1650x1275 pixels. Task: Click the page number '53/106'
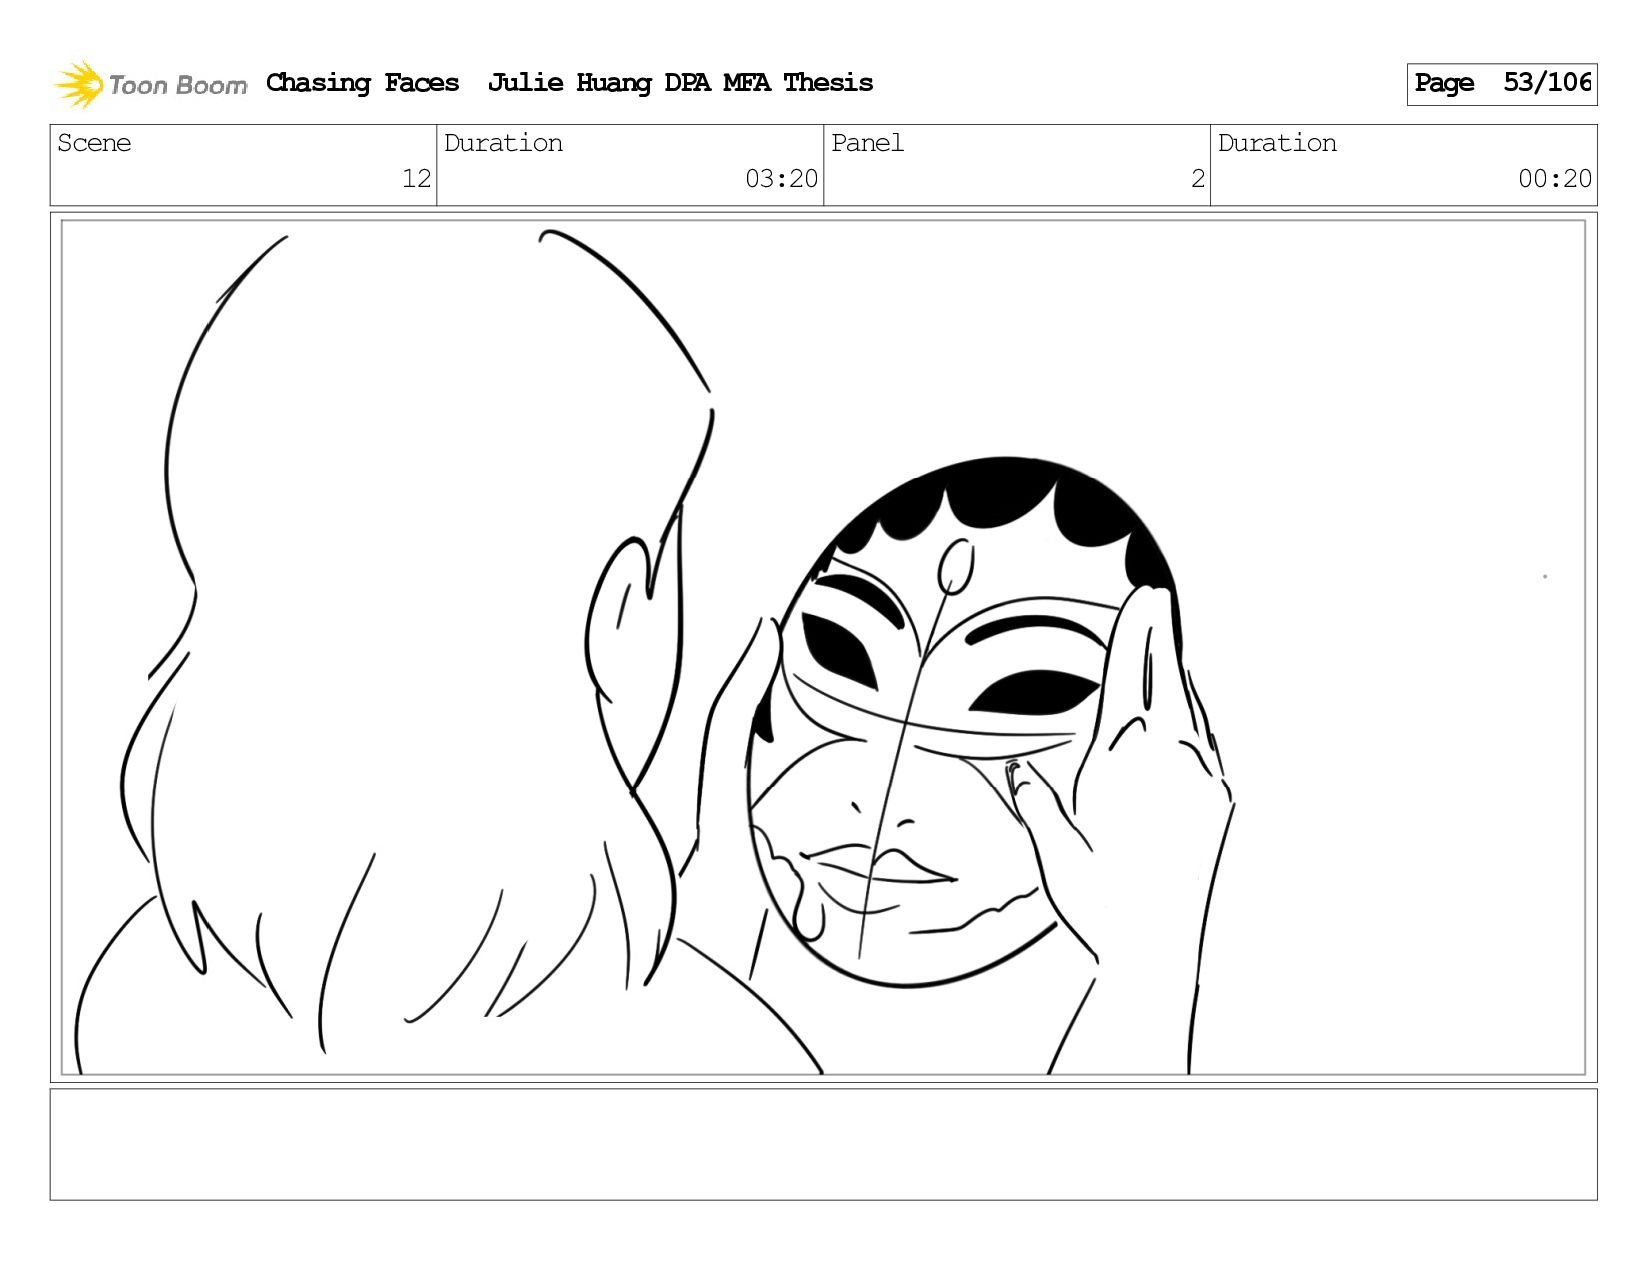click(x=1547, y=82)
